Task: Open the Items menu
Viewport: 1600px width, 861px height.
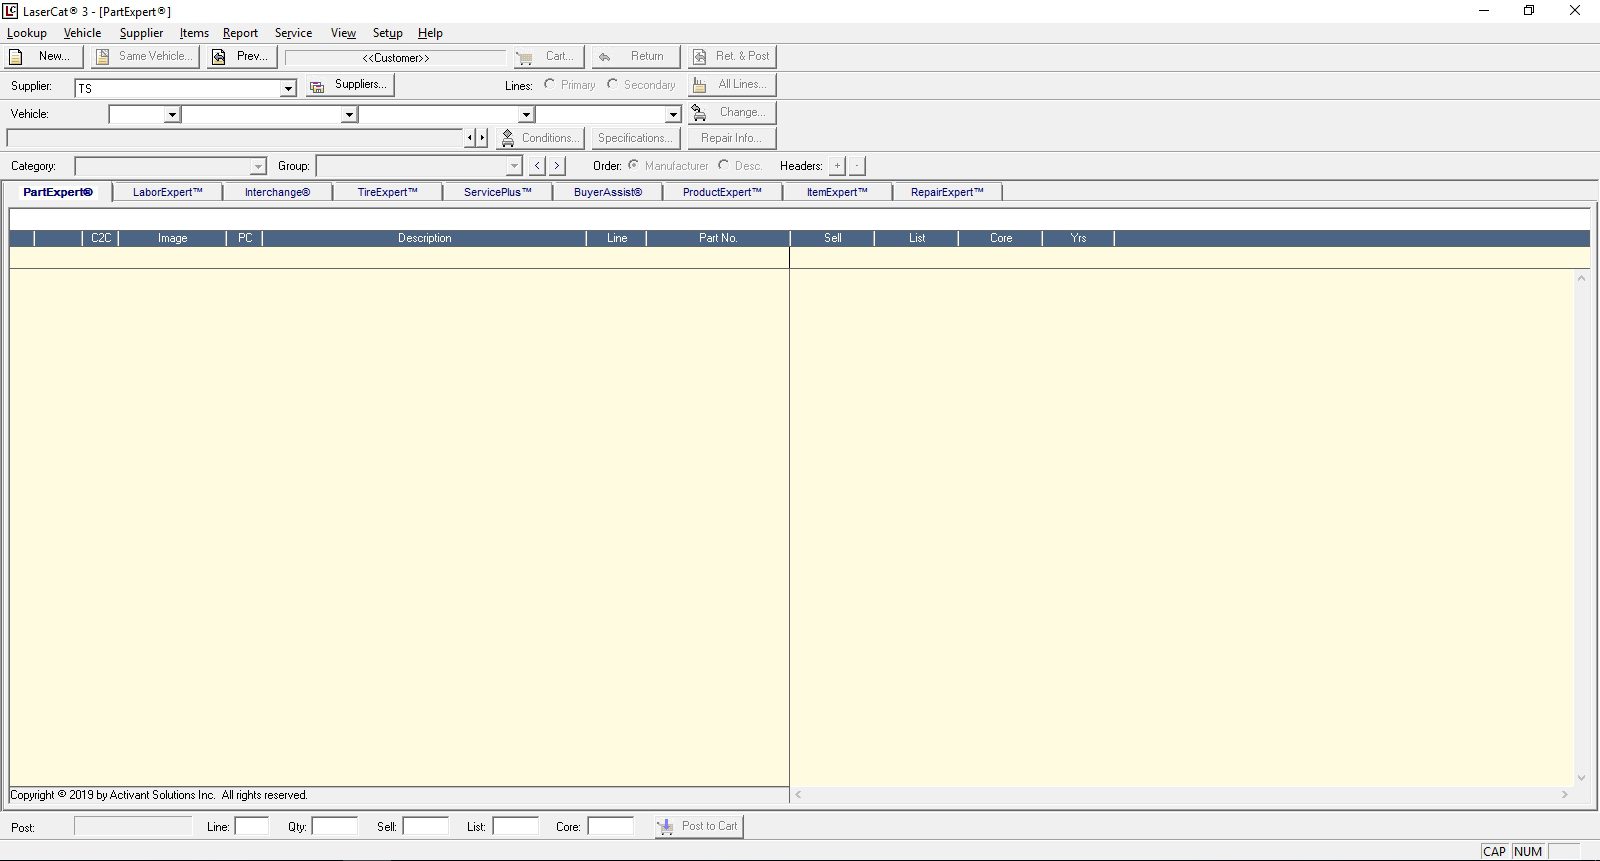Action: pos(194,33)
